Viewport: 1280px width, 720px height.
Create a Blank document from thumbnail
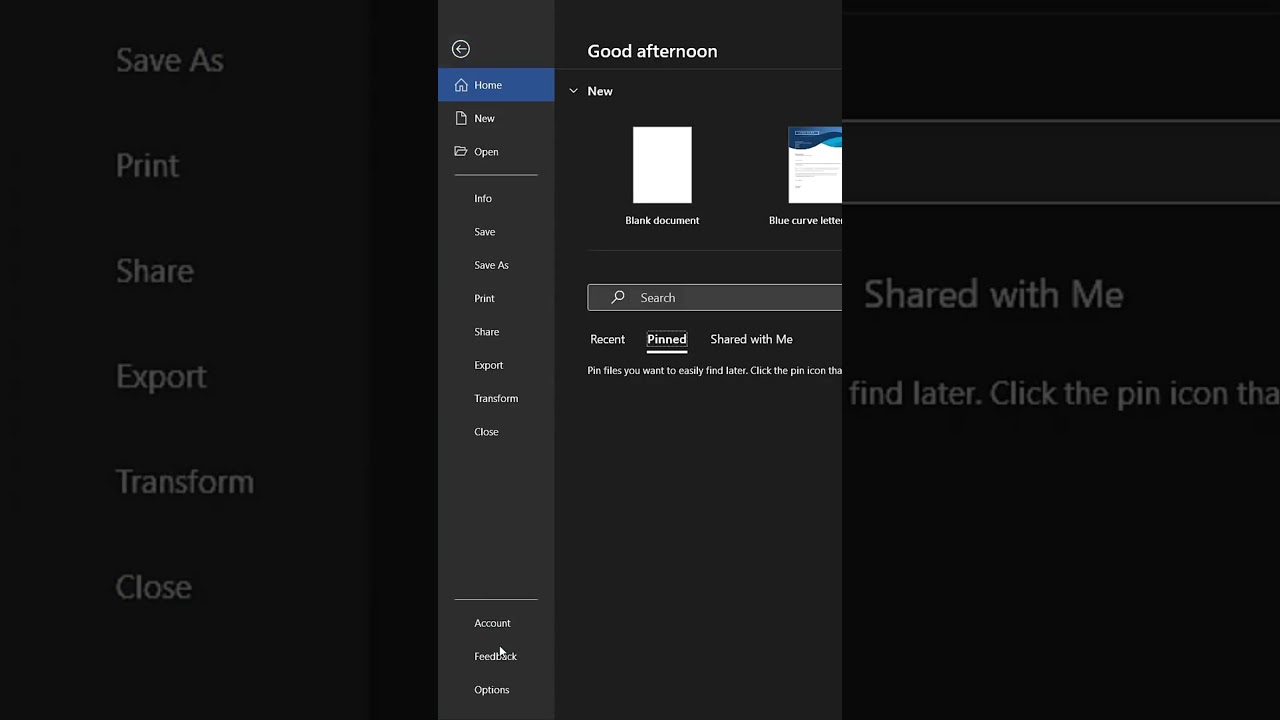click(662, 165)
